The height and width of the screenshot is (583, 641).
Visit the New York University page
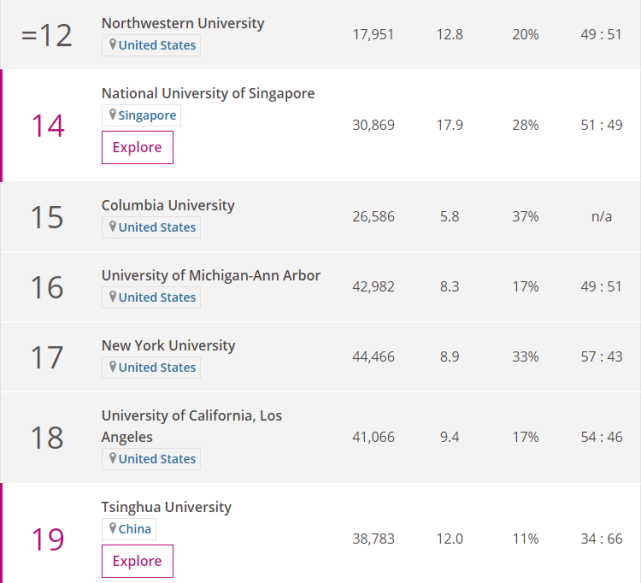(168, 345)
